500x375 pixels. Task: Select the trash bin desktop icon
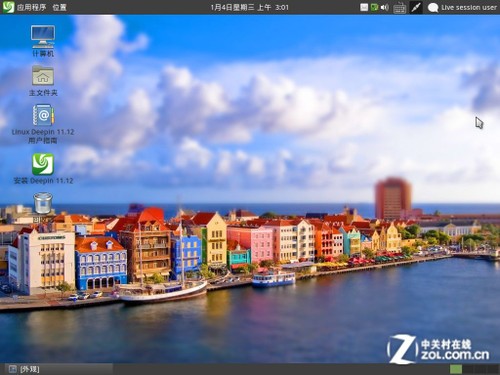pyautogui.click(x=43, y=206)
